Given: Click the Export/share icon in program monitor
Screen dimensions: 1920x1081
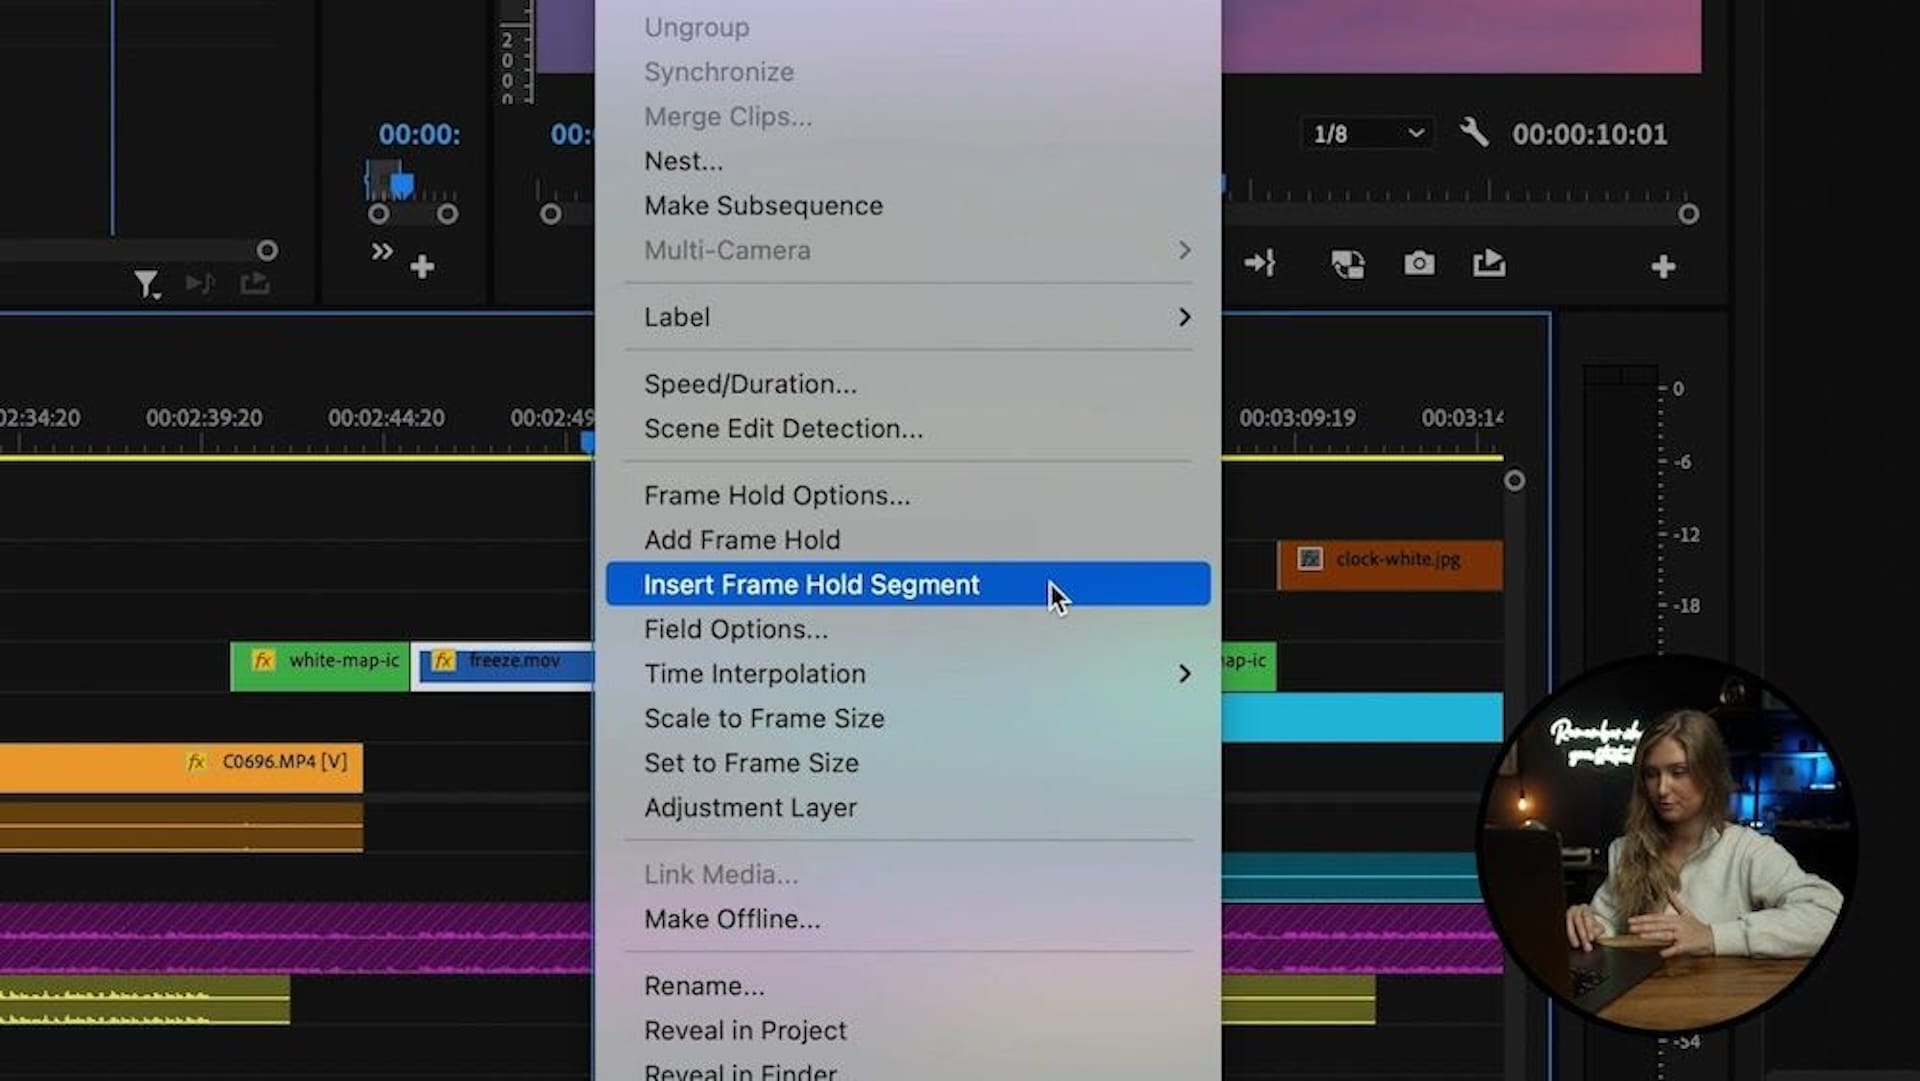Looking at the screenshot, I should point(1488,264).
